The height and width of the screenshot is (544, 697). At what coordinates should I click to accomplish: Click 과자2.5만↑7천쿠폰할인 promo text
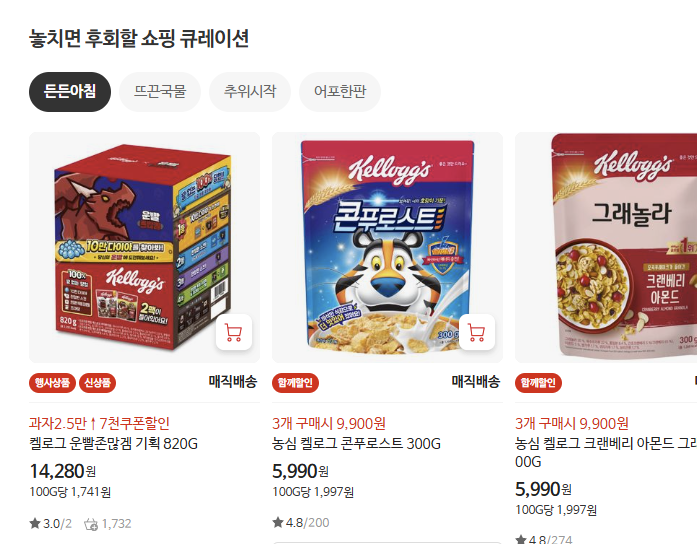point(99,423)
